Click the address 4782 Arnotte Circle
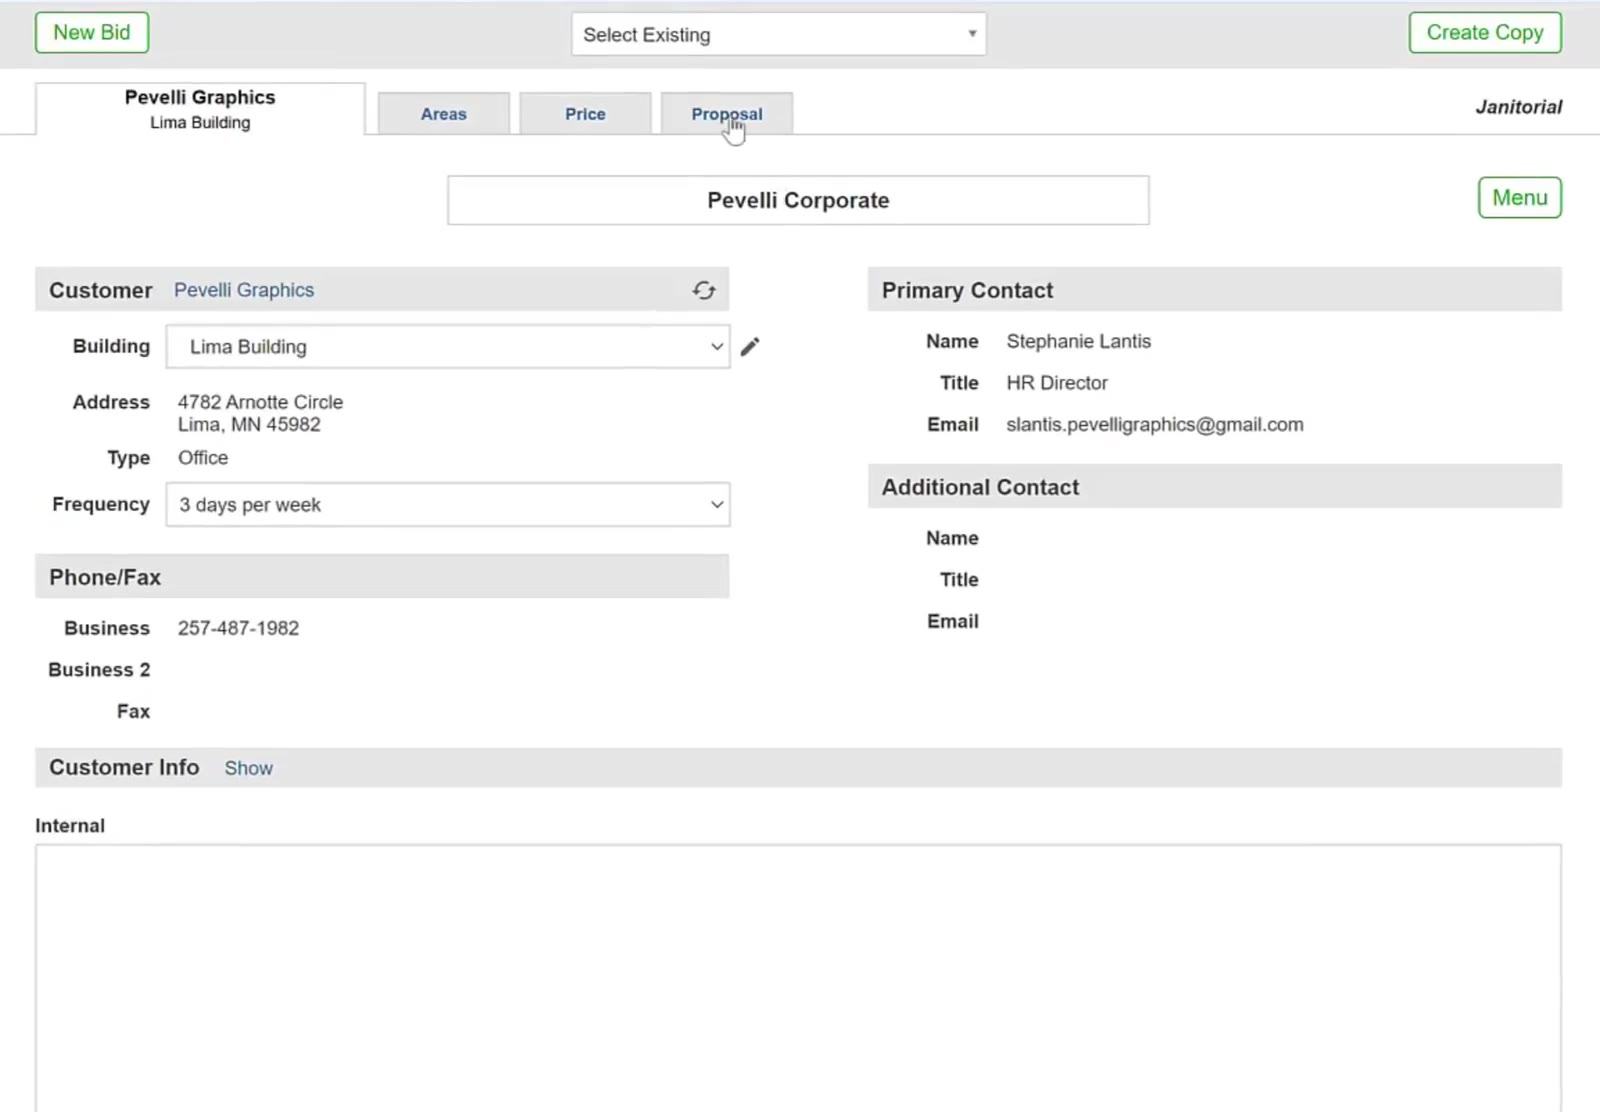Image resolution: width=1600 pixels, height=1112 pixels. [x=260, y=402]
